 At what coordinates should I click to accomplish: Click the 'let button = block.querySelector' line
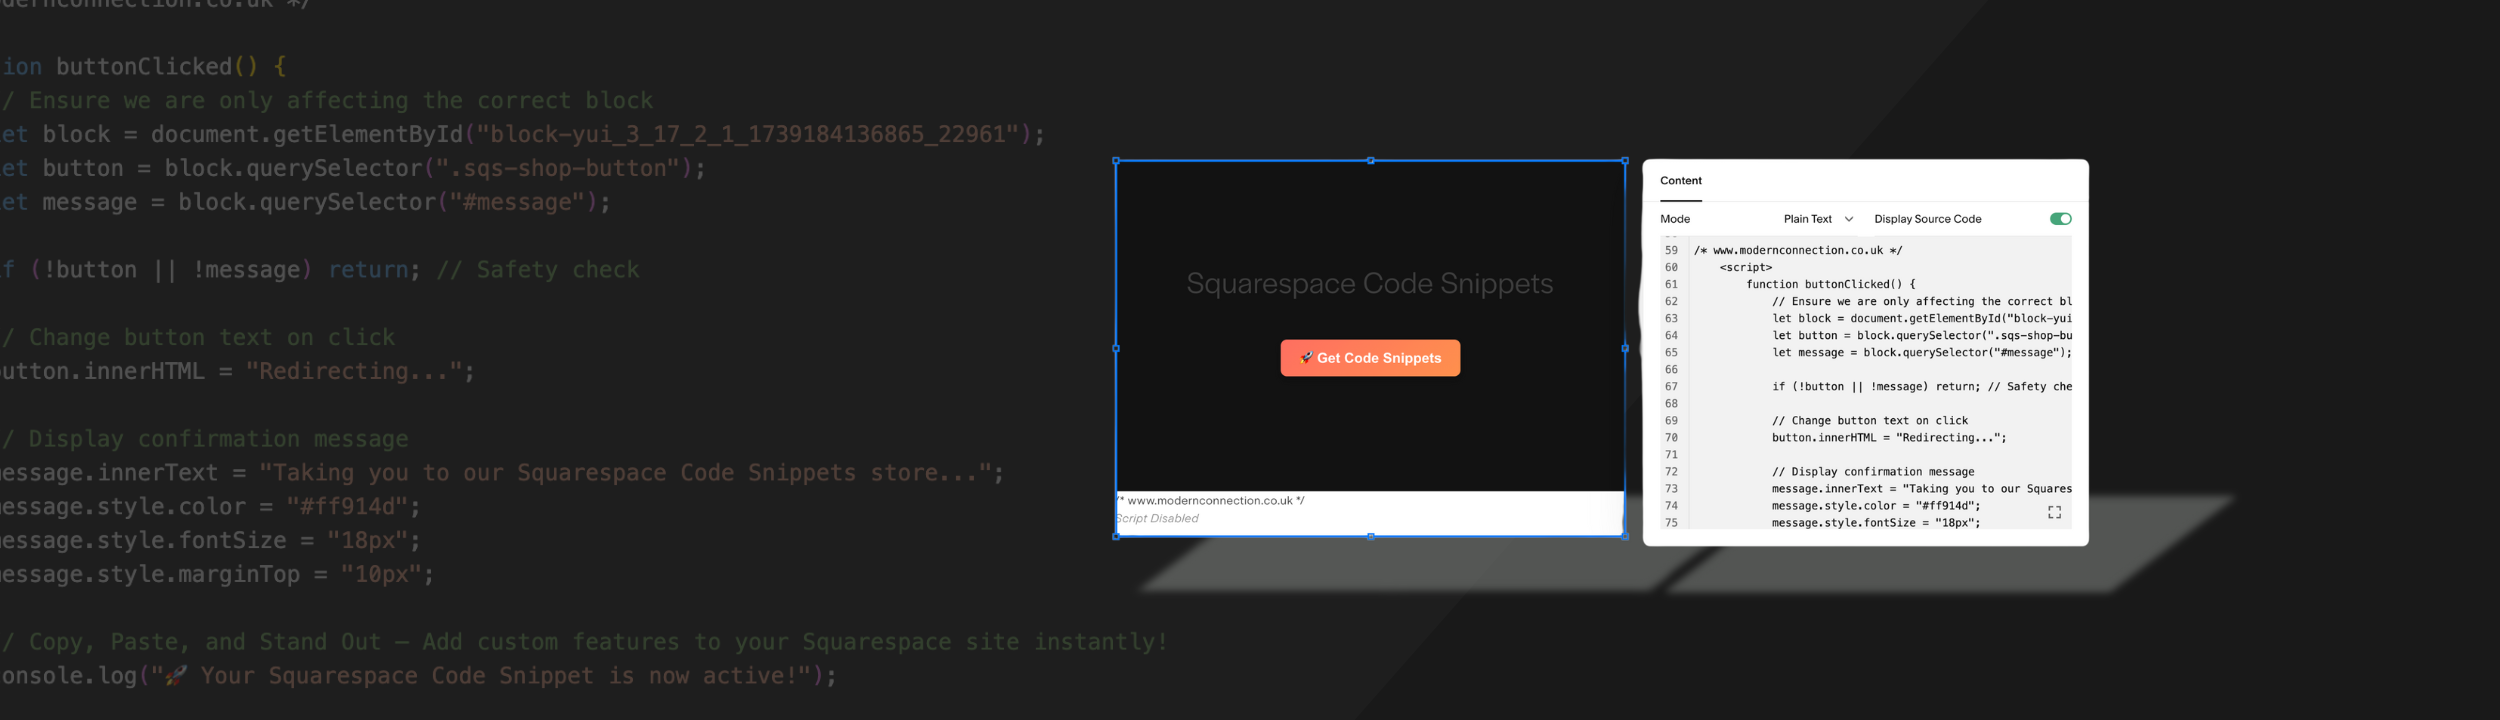pyautogui.click(x=1921, y=335)
